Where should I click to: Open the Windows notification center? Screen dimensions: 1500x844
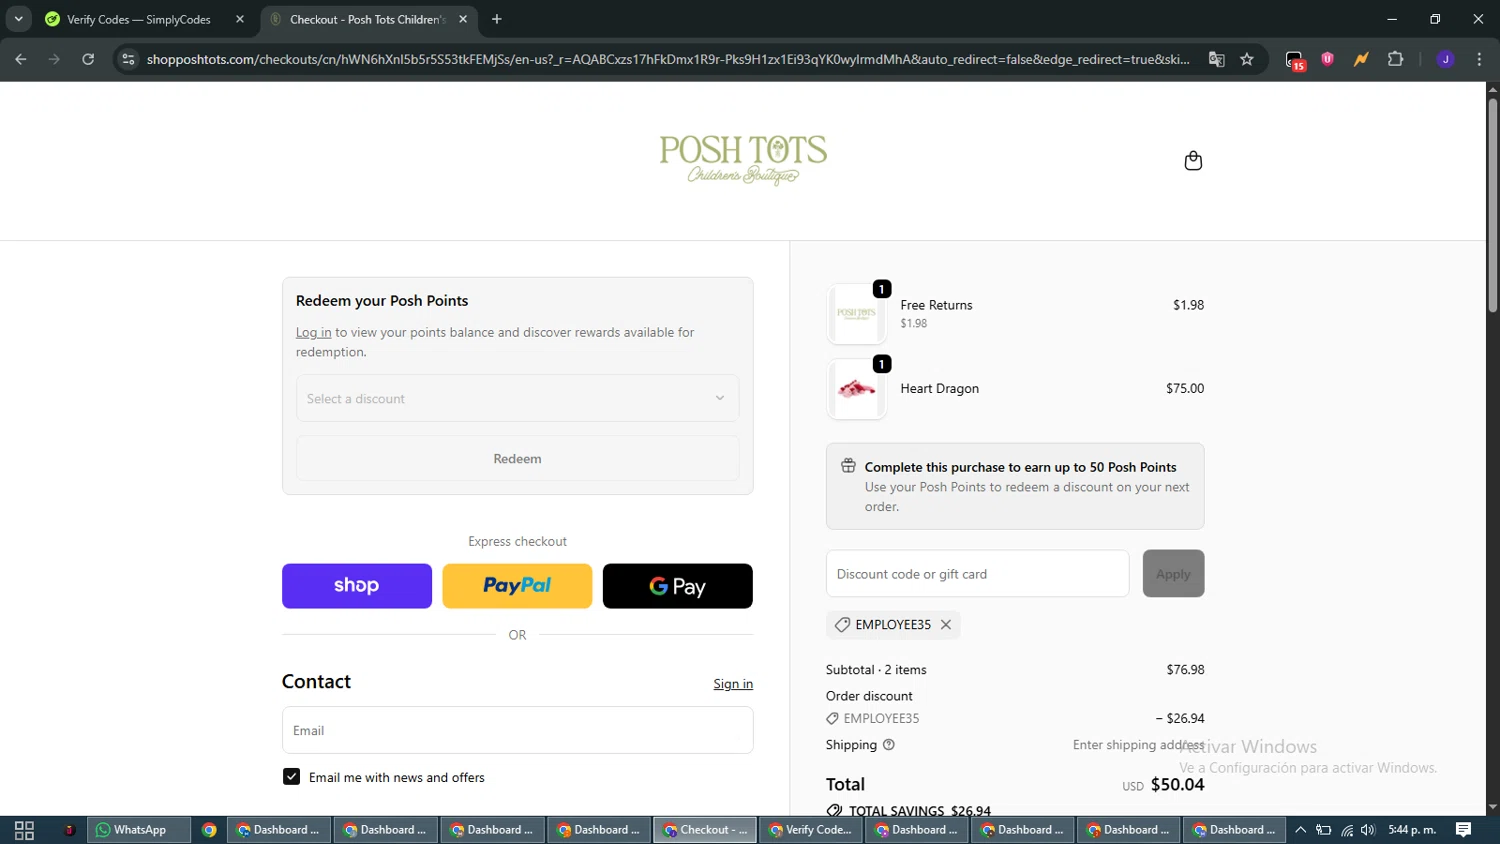point(1463,830)
